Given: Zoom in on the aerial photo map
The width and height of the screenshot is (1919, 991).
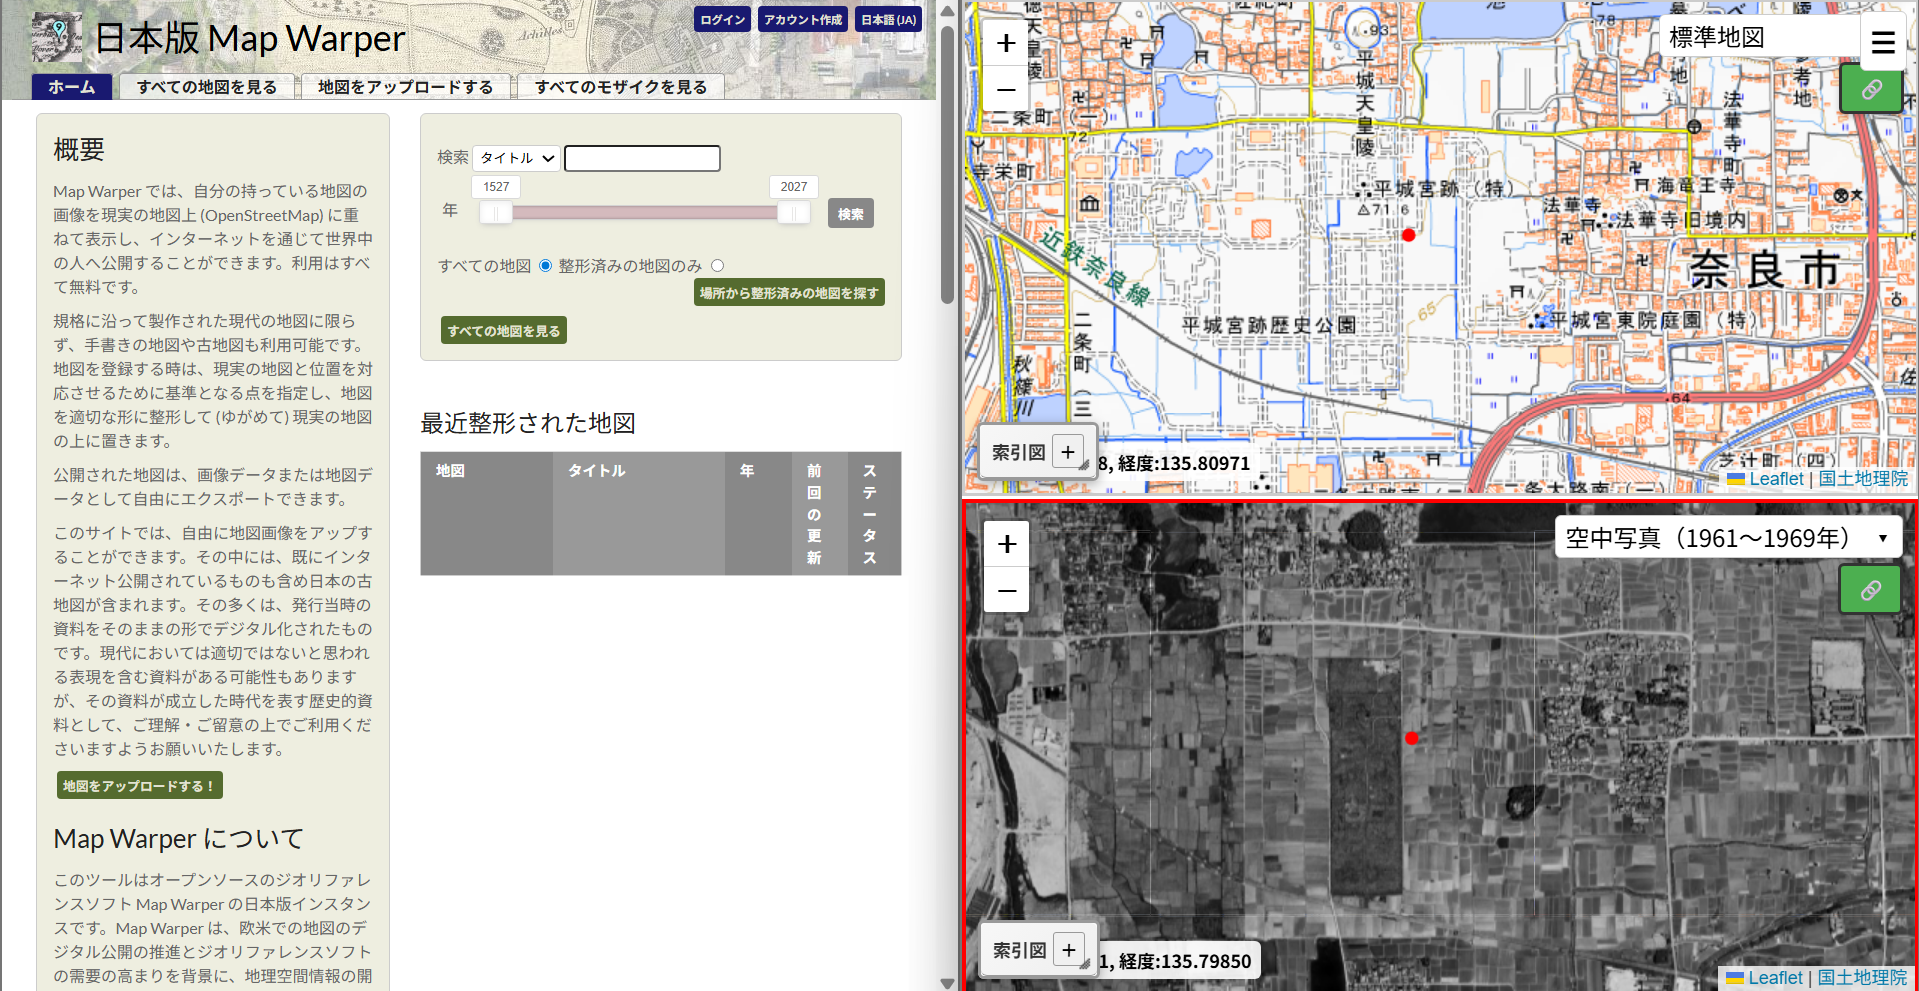Looking at the screenshot, I should click(1005, 543).
